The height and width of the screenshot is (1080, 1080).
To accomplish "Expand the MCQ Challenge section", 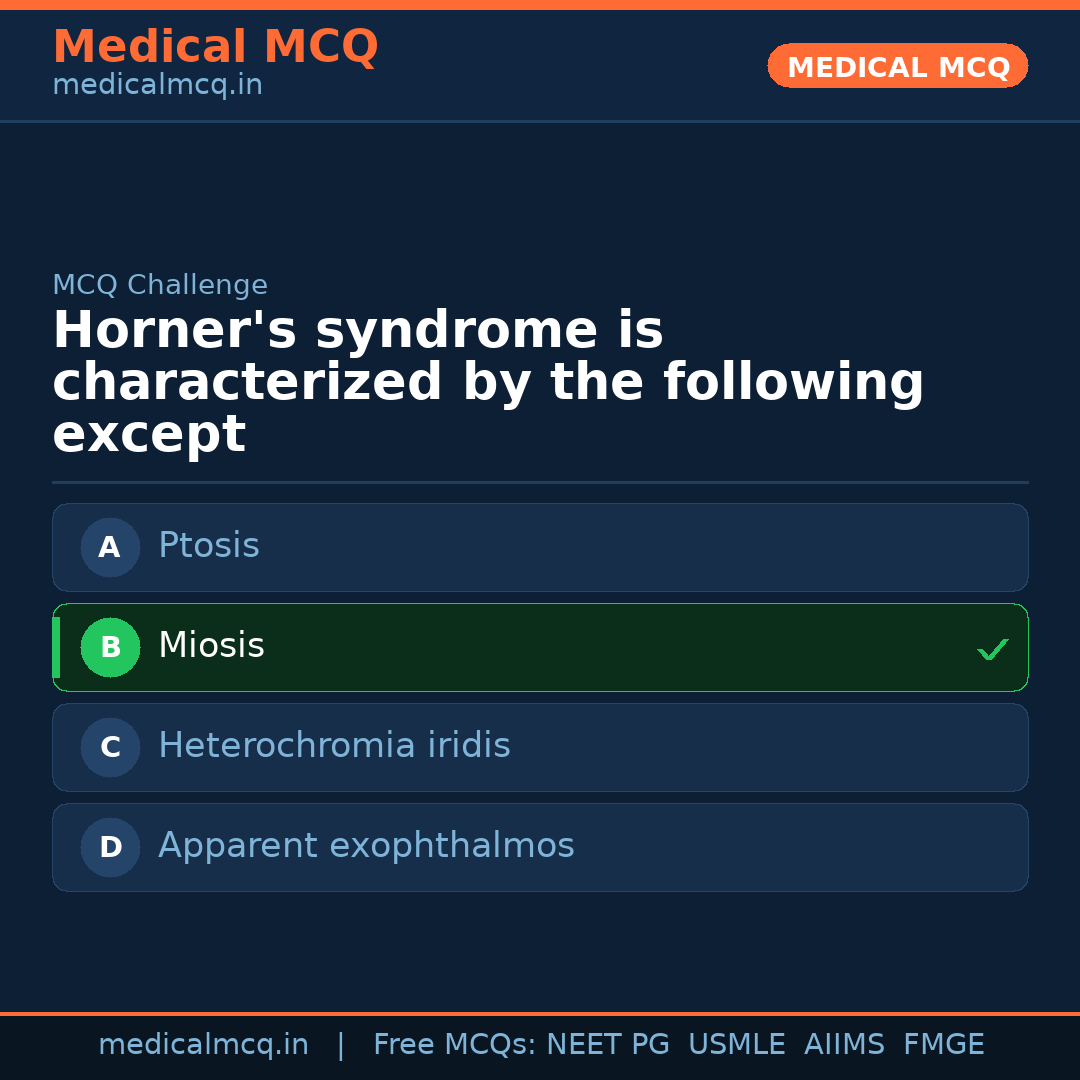I will 160,284.
